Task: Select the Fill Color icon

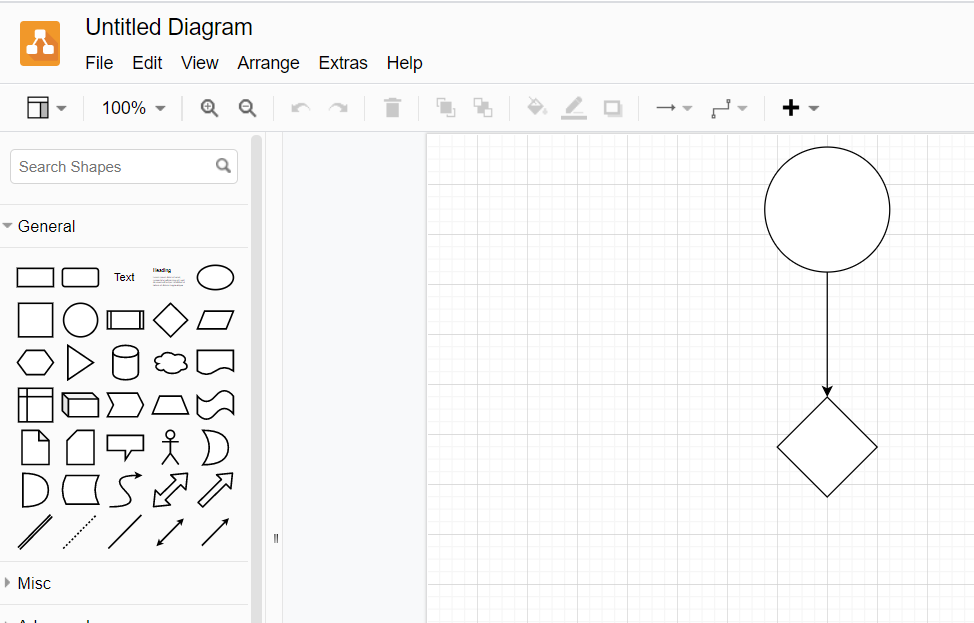Action: [536, 107]
